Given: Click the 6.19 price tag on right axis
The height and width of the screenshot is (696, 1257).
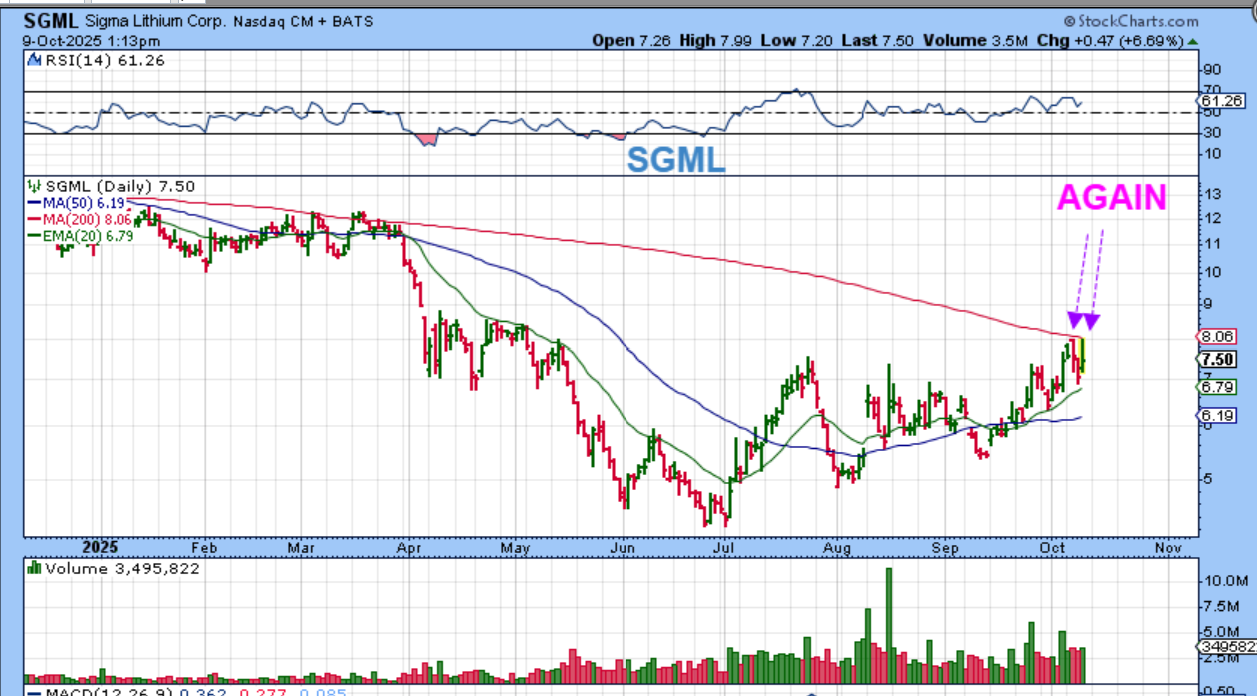Looking at the screenshot, I should (1215, 415).
